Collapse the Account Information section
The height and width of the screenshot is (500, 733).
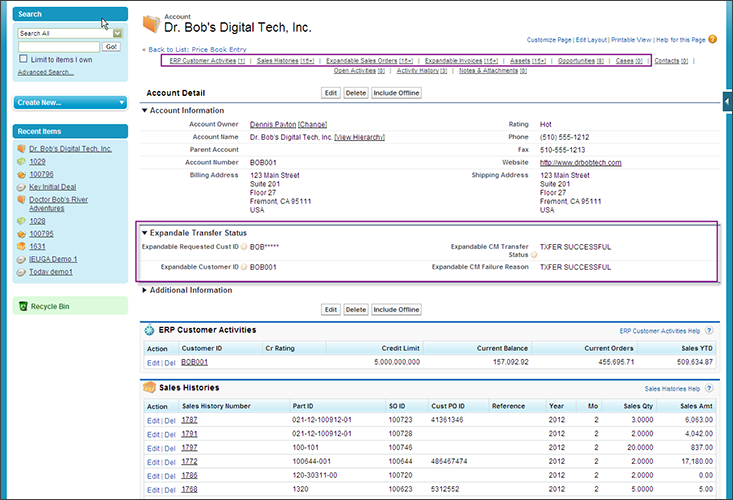144,110
